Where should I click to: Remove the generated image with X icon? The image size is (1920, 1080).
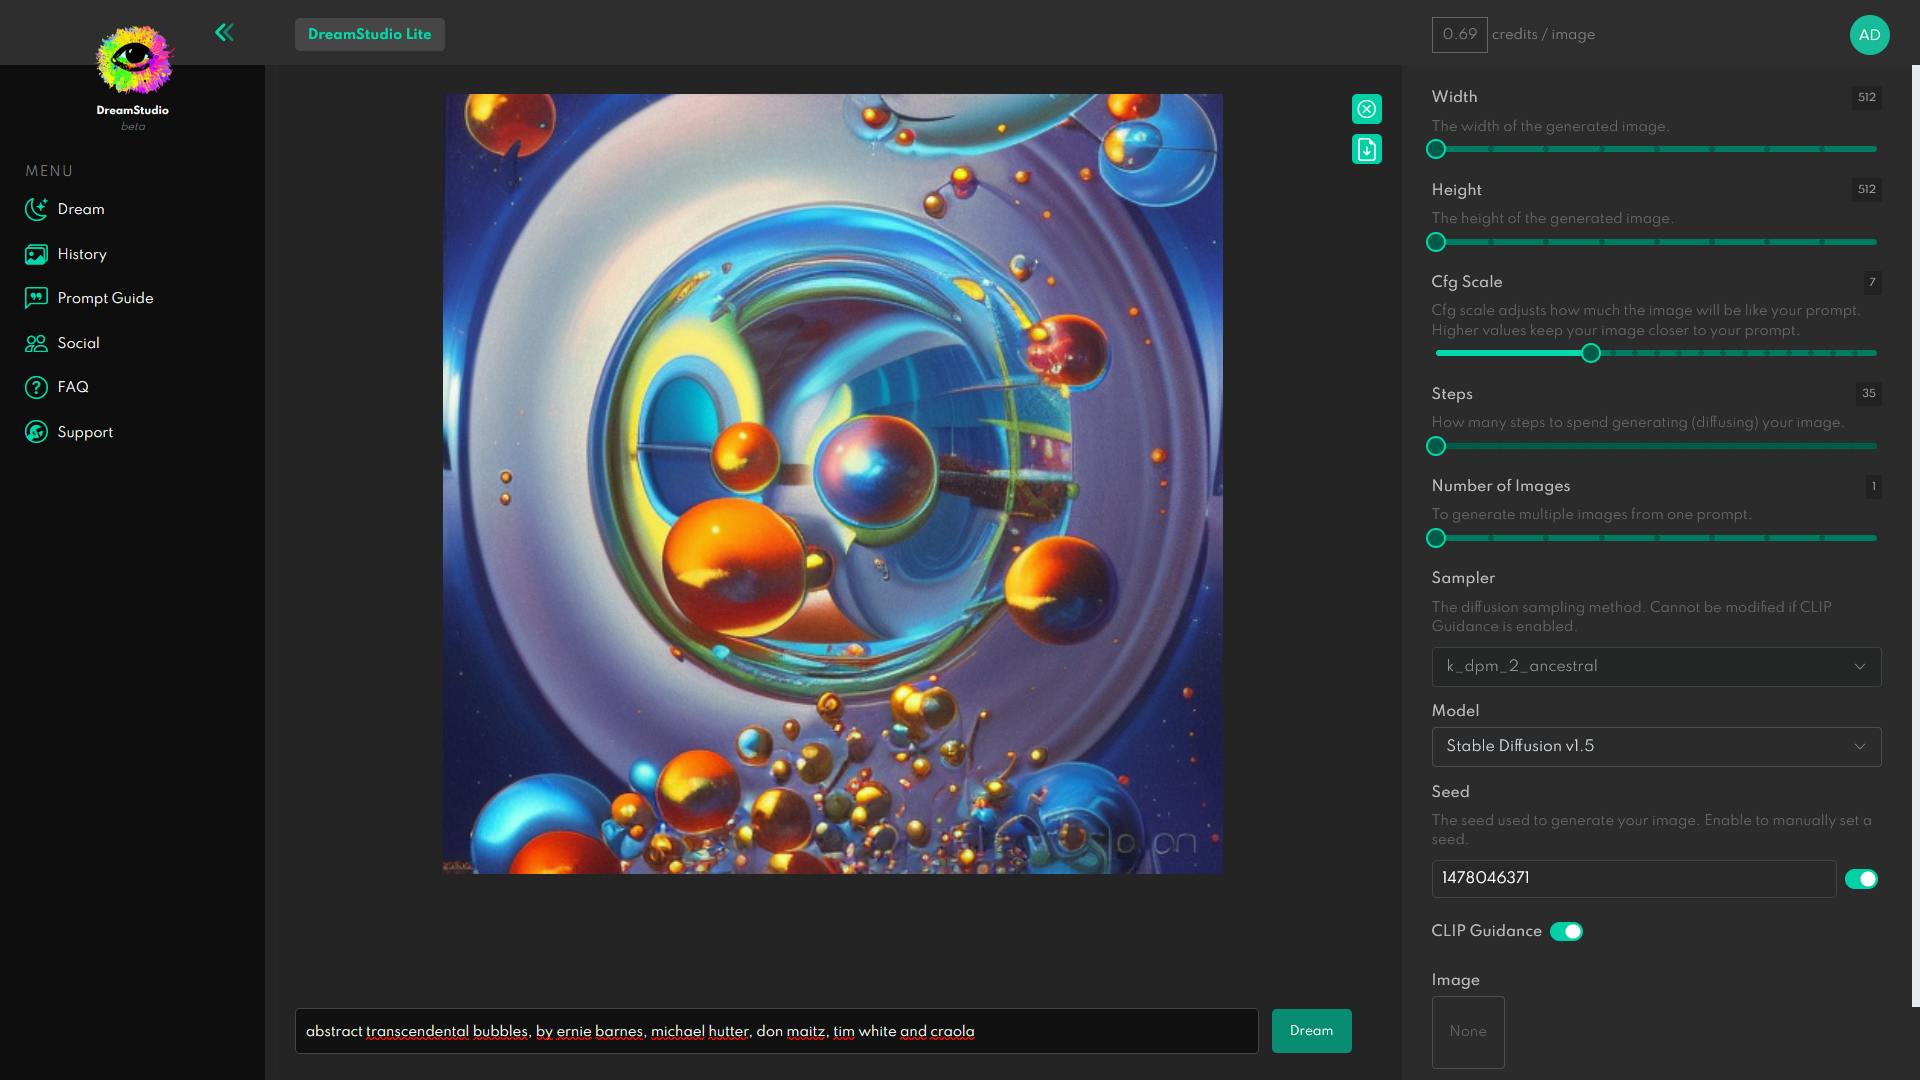(x=1366, y=109)
